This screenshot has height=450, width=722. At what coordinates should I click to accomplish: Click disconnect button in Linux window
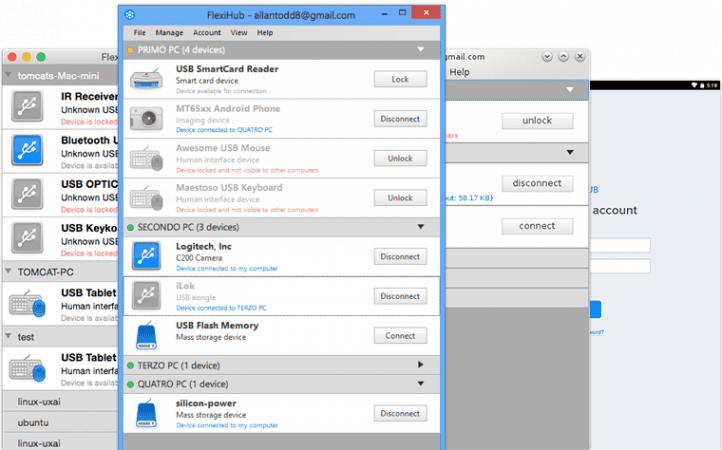537,183
